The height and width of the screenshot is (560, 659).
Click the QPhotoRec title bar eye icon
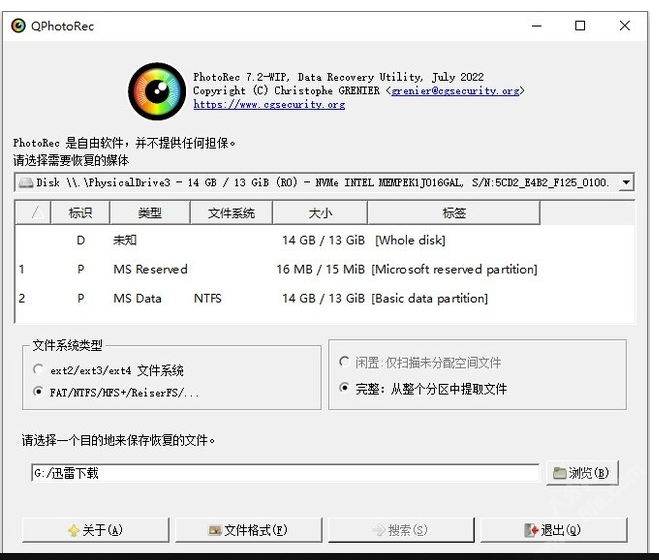pyautogui.click(x=18, y=26)
